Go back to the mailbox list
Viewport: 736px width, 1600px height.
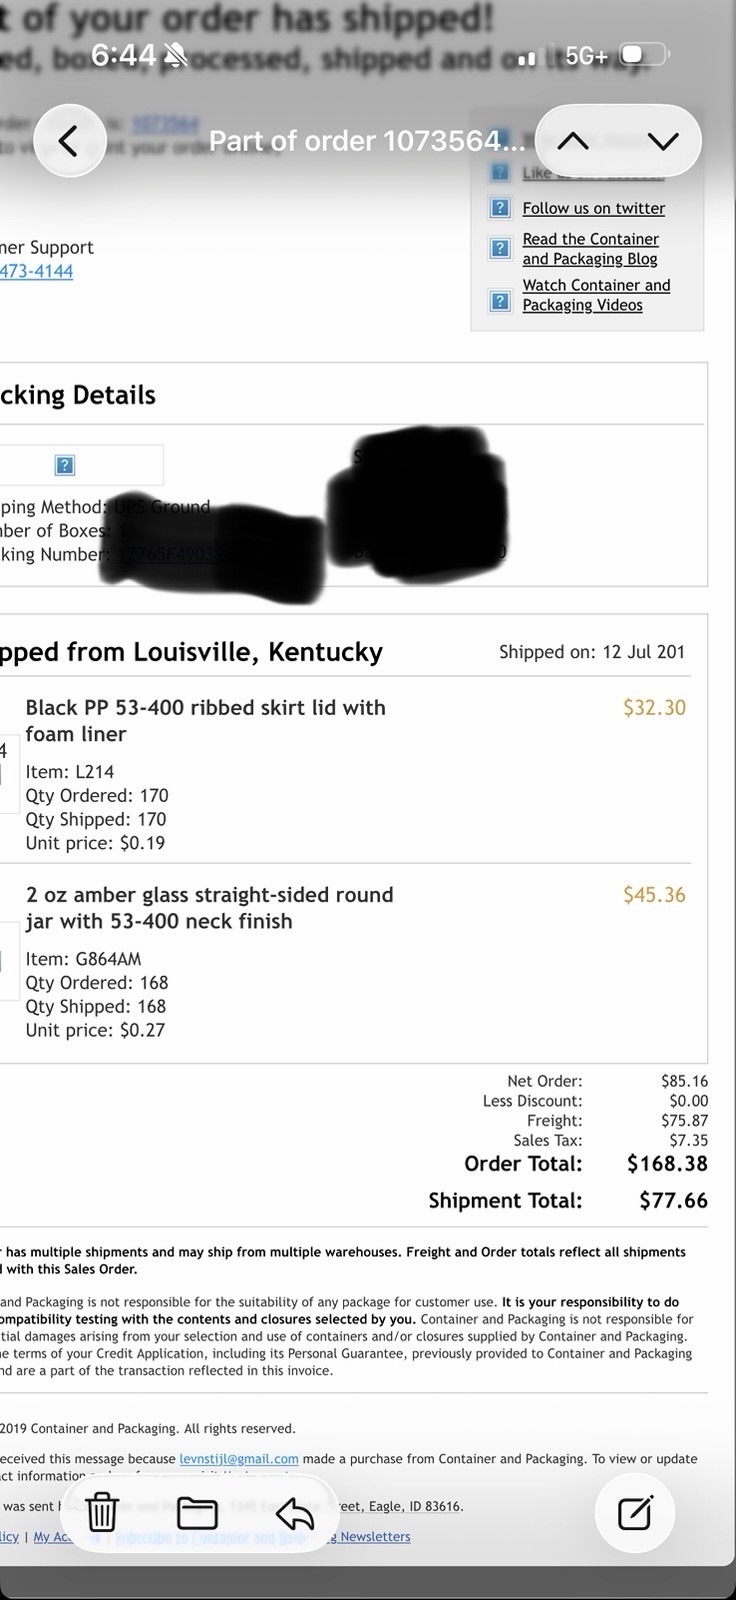pos(68,141)
